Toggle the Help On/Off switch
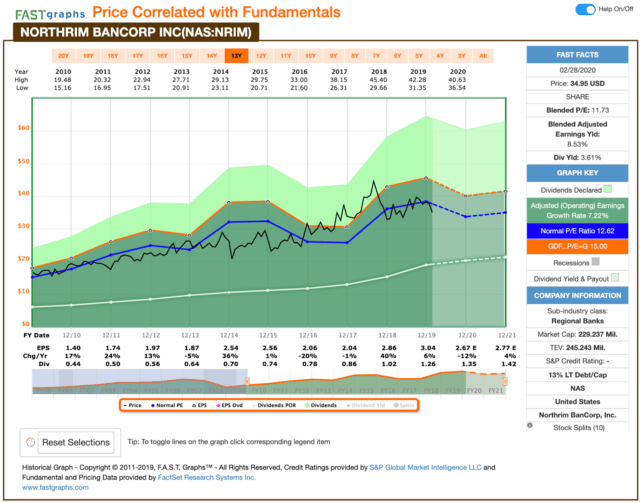This screenshot has width=640, height=503. (x=585, y=9)
